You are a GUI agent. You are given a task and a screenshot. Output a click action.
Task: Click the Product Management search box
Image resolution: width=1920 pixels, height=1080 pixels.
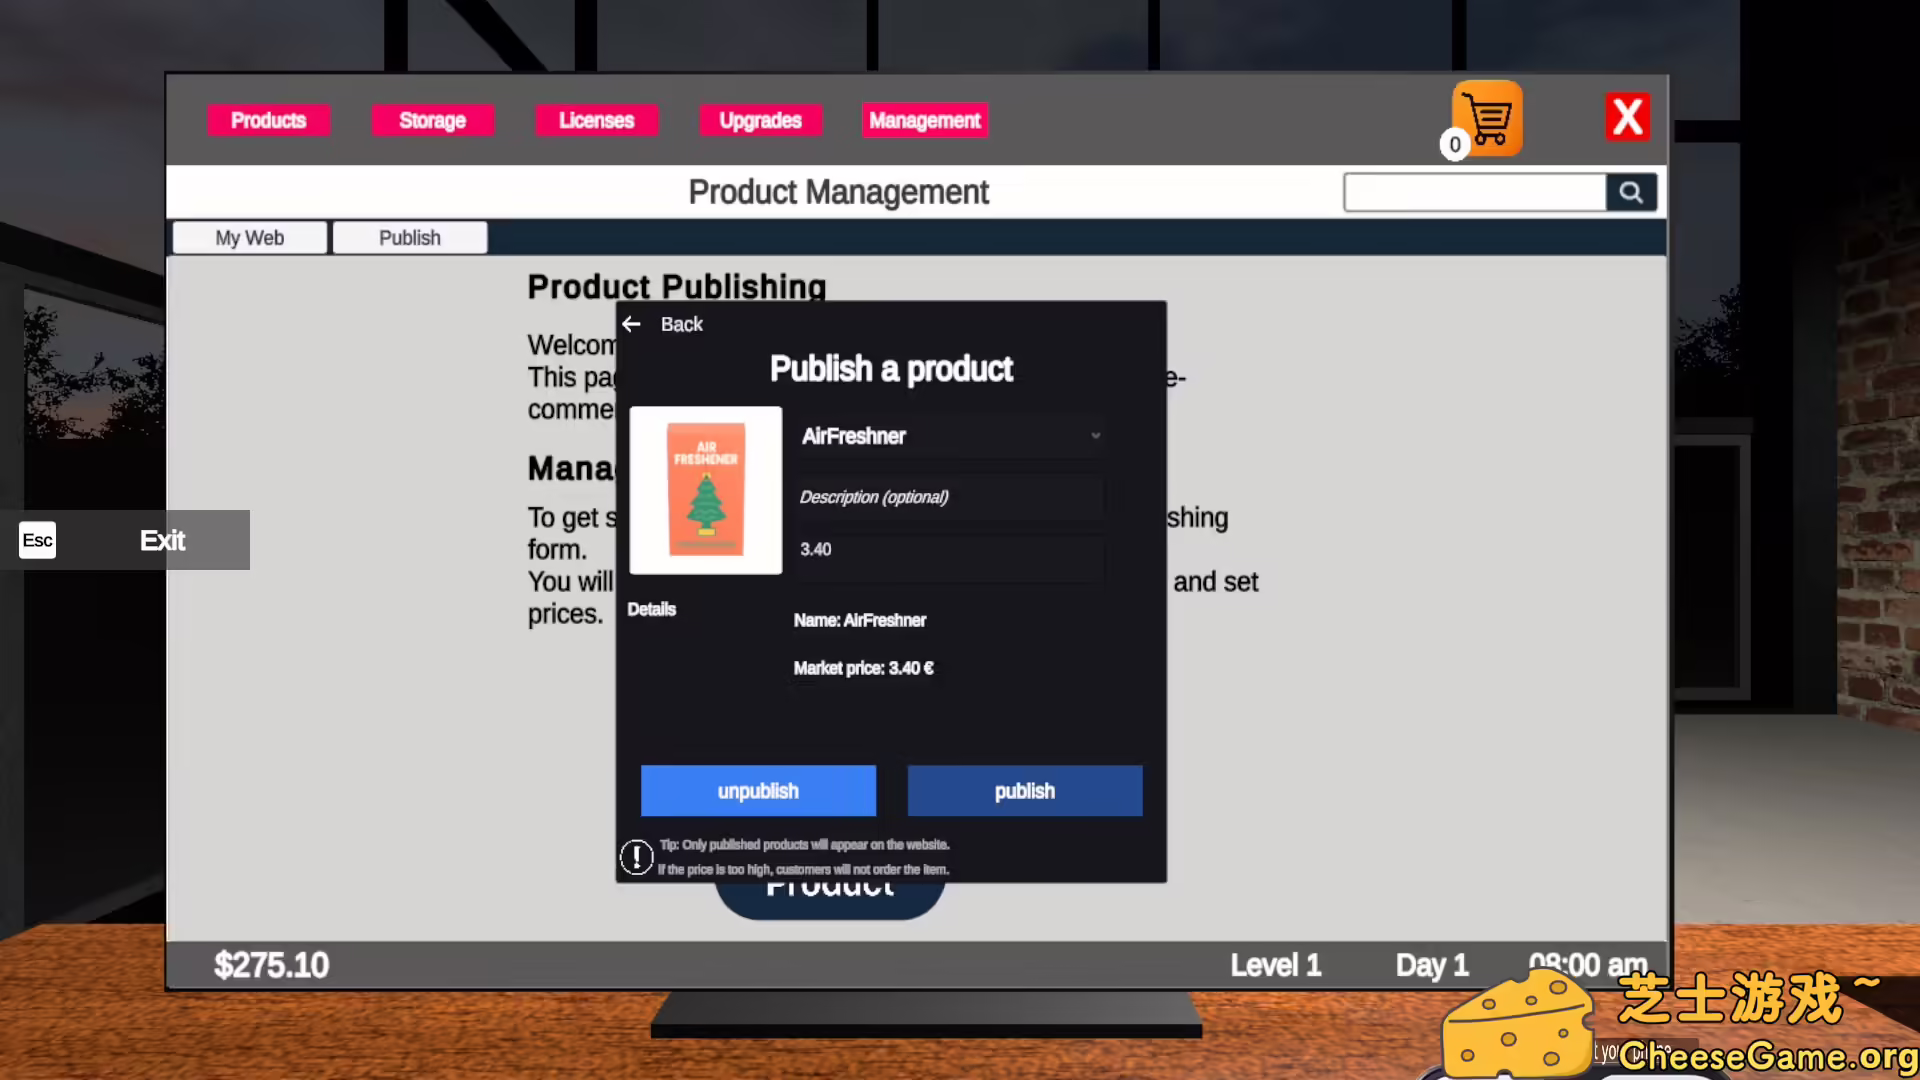coord(1475,192)
